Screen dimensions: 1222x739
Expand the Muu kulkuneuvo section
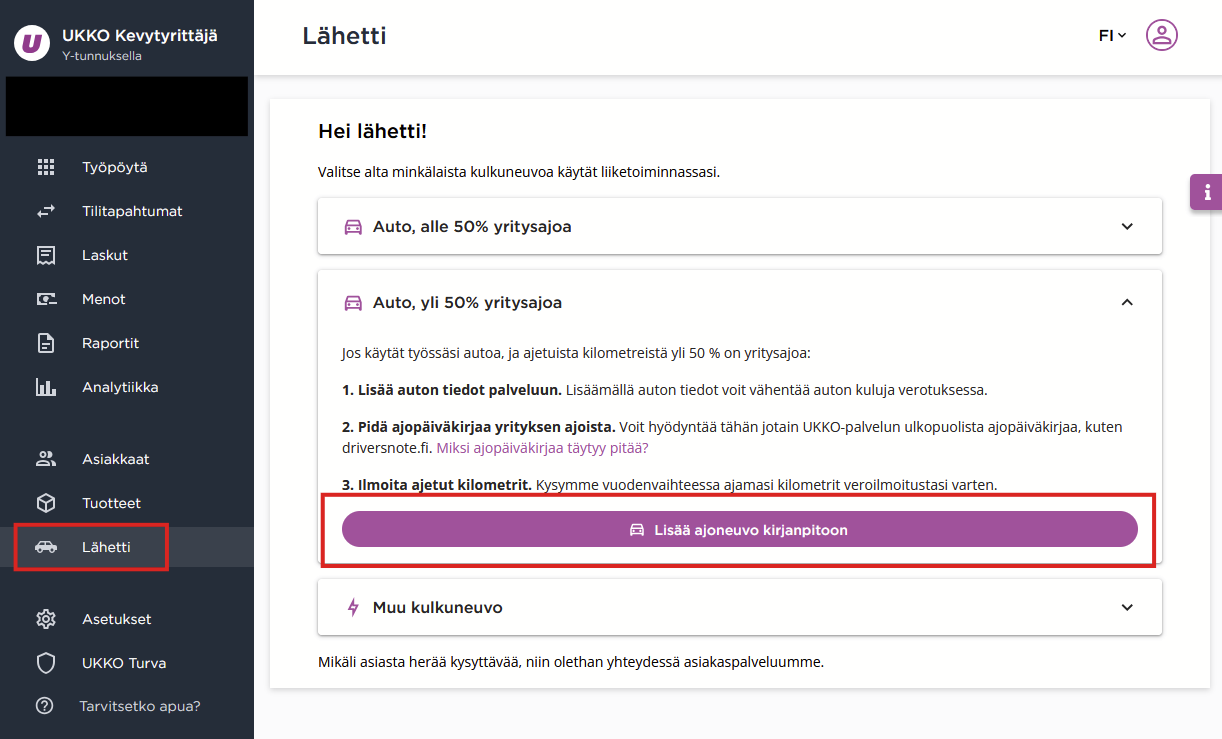(x=740, y=607)
